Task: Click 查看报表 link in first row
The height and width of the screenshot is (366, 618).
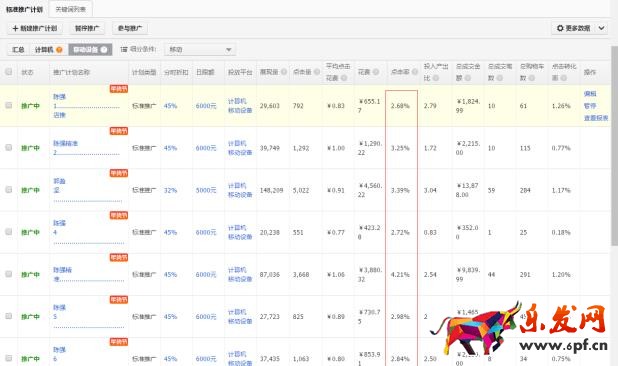Action: (x=596, y=118)
